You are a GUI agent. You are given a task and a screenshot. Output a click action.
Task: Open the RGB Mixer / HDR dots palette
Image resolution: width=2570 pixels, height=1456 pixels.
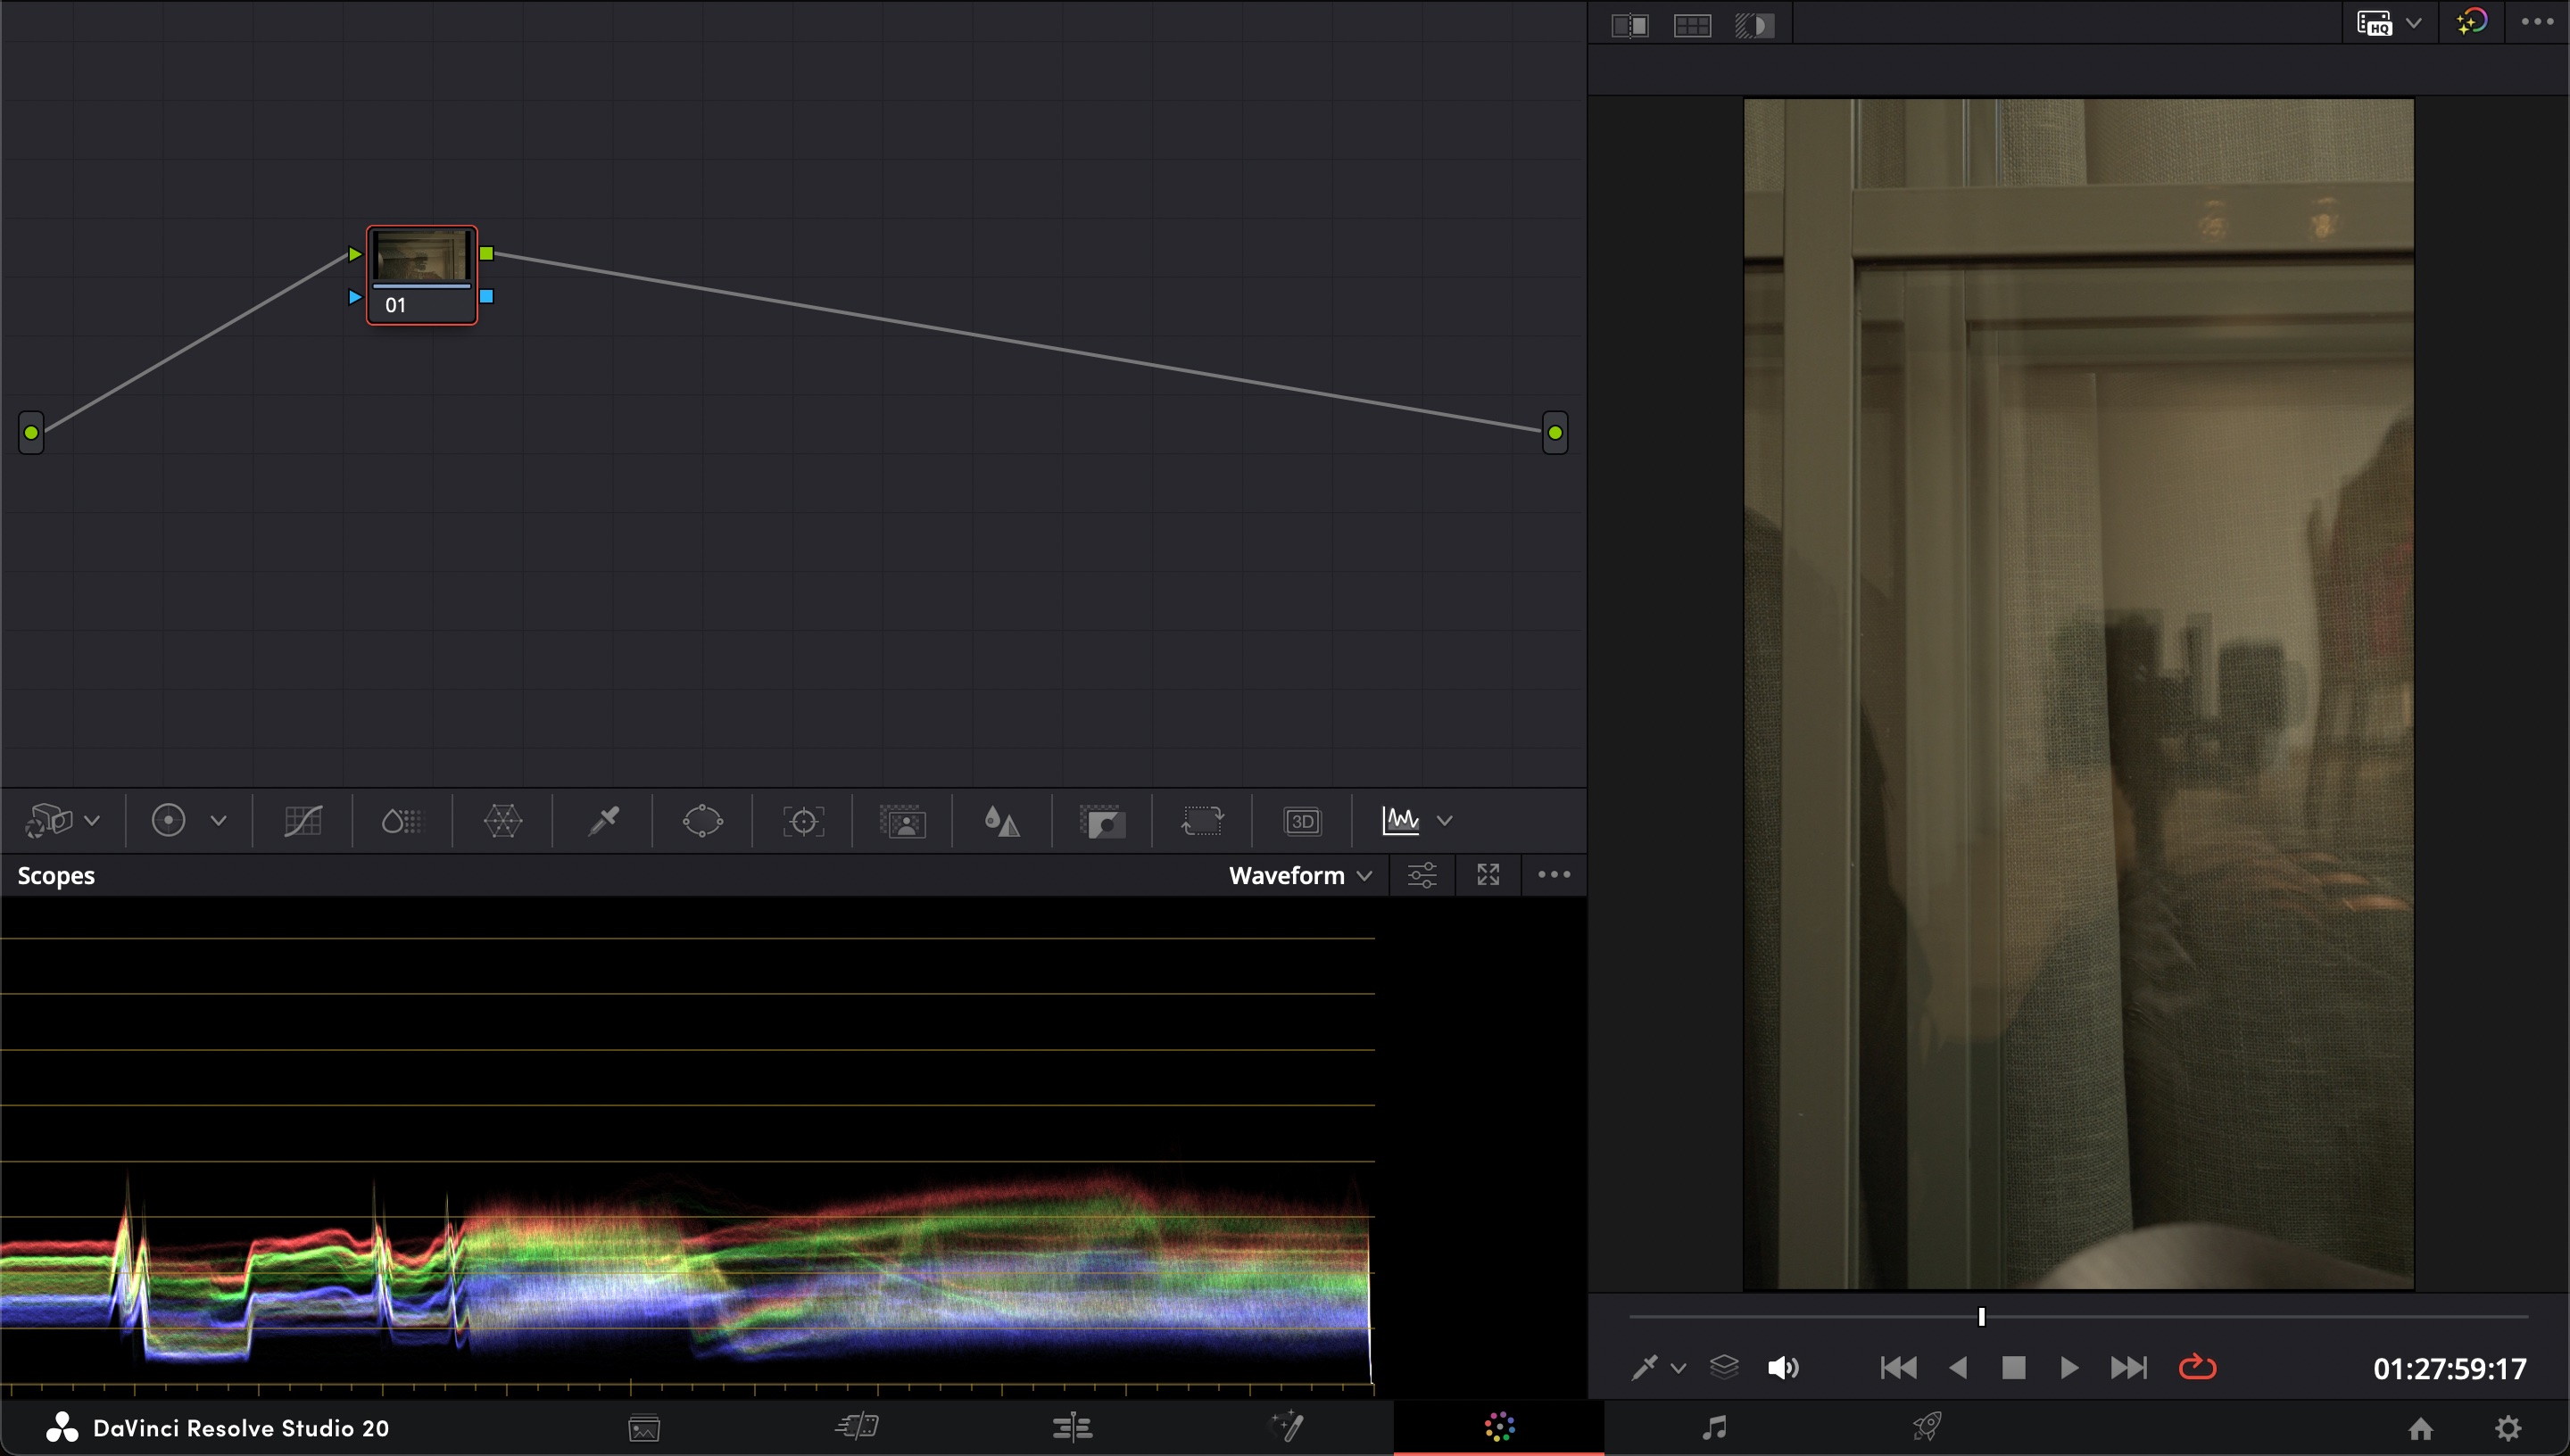(x=402, y=821)
